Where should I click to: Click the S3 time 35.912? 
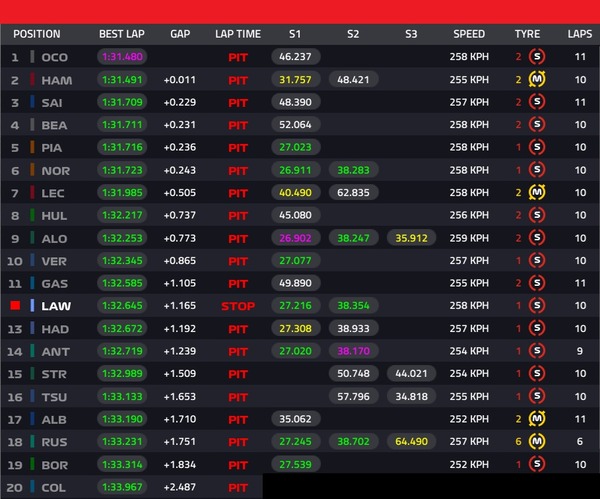[x=411, y=238]
